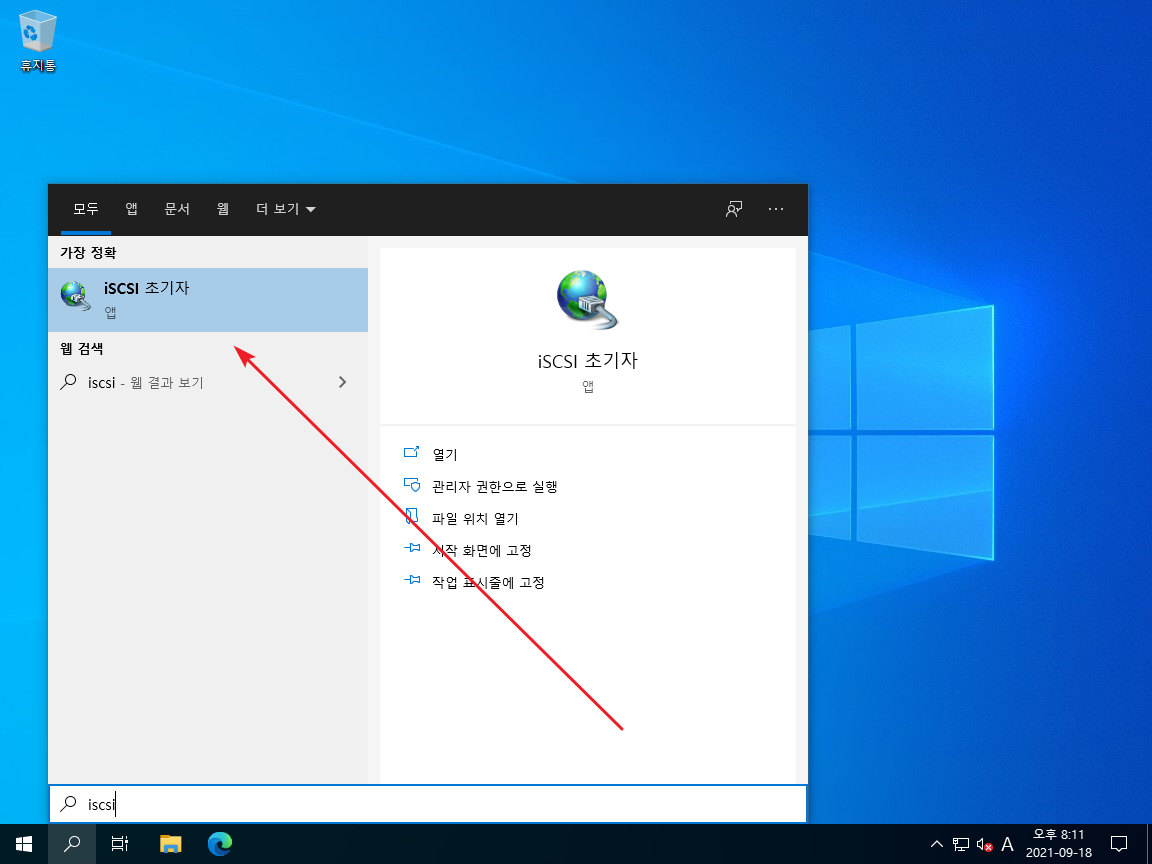1152x864 pixels.
Task: Choose 작업 표시줄에 고정
Action: click(x=489, y=583)
